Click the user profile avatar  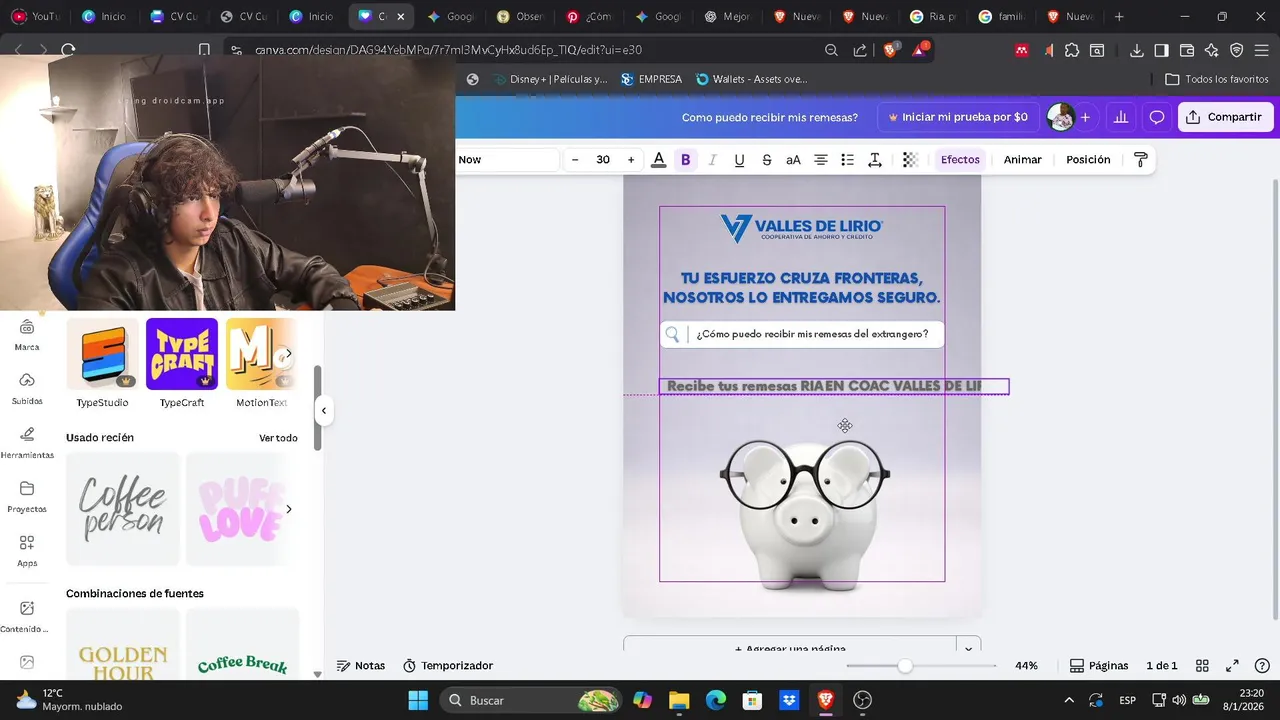coord(1060,117)
